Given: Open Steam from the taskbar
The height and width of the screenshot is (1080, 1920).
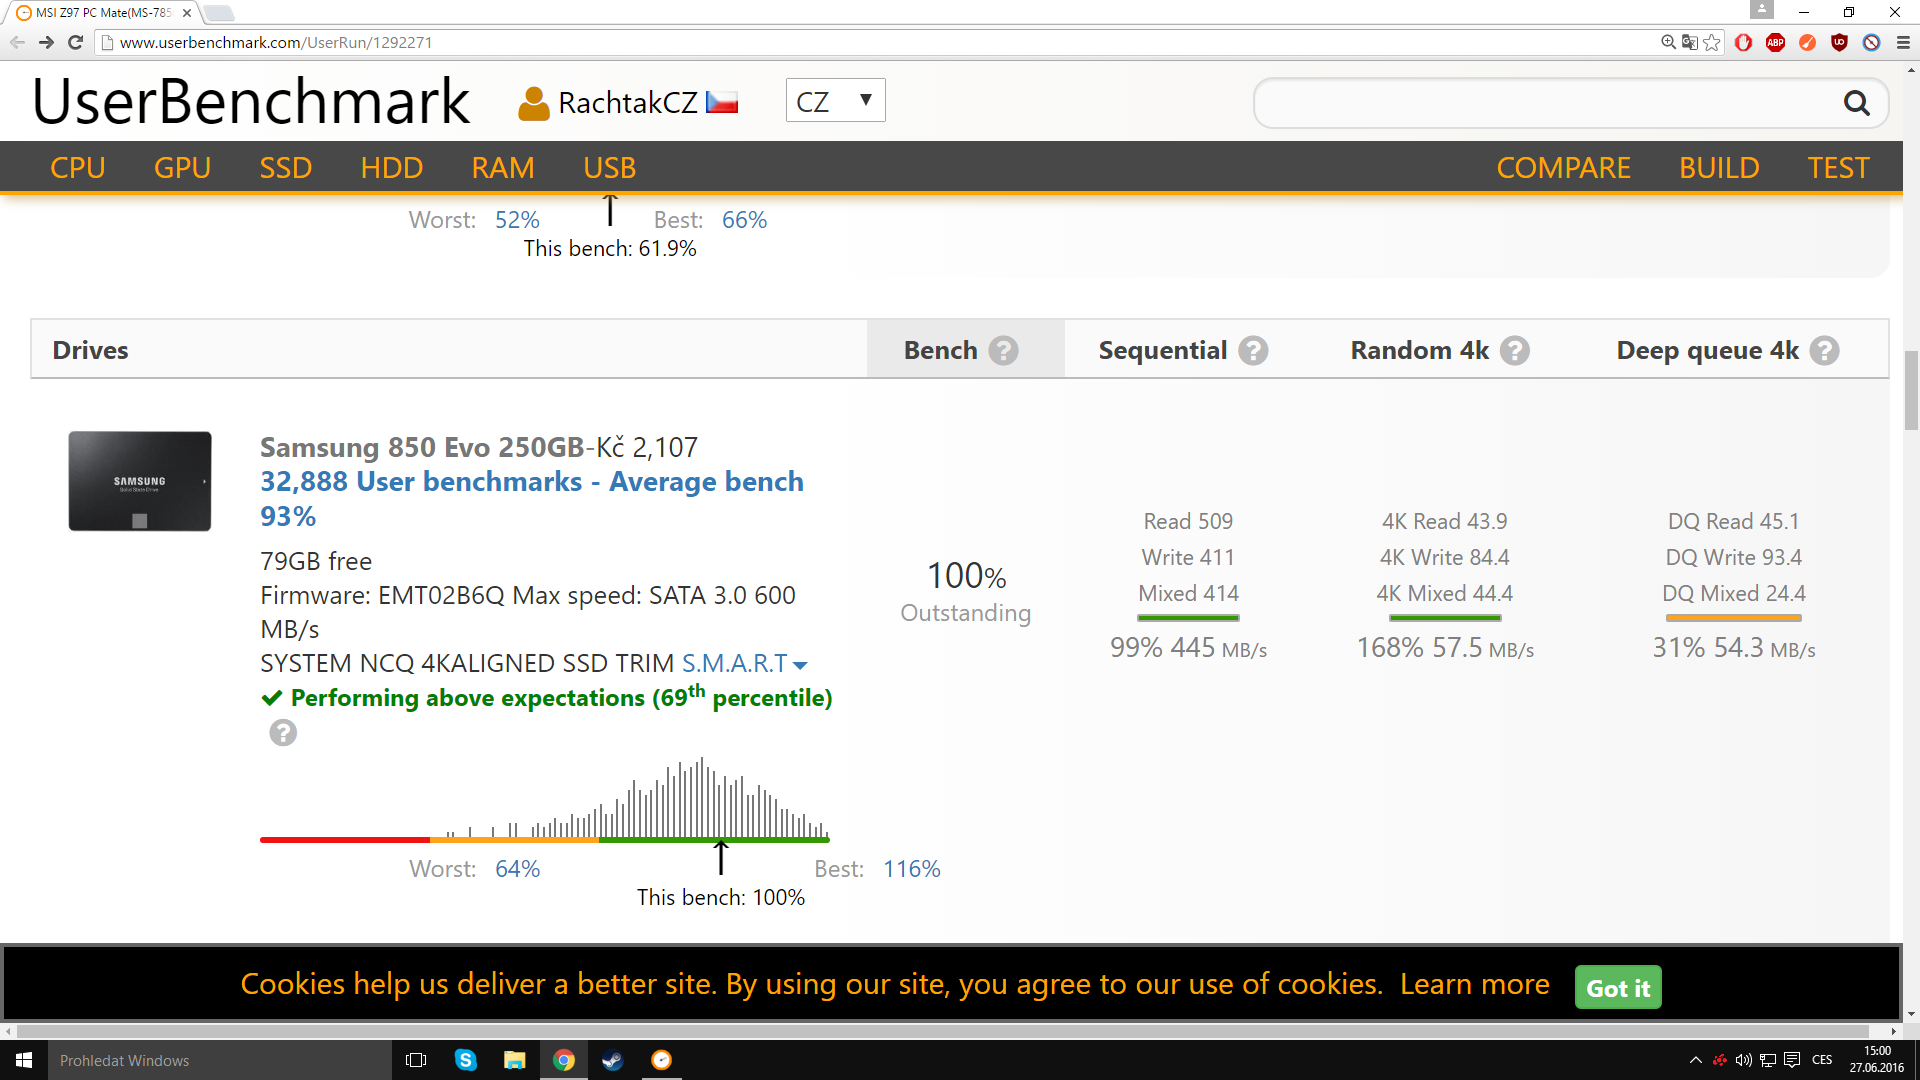Looking at the screenshot, I should (612, 1060).
